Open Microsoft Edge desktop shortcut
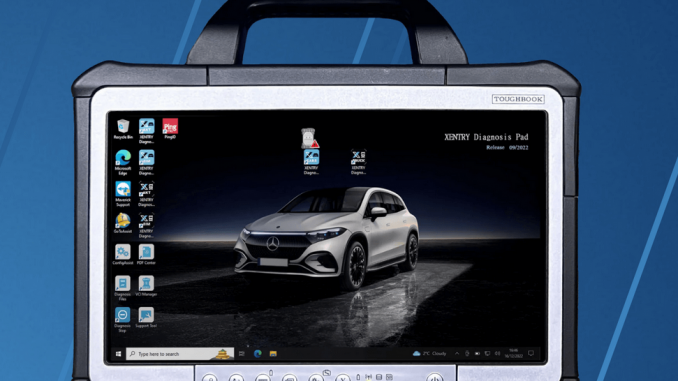 point(123,162)
